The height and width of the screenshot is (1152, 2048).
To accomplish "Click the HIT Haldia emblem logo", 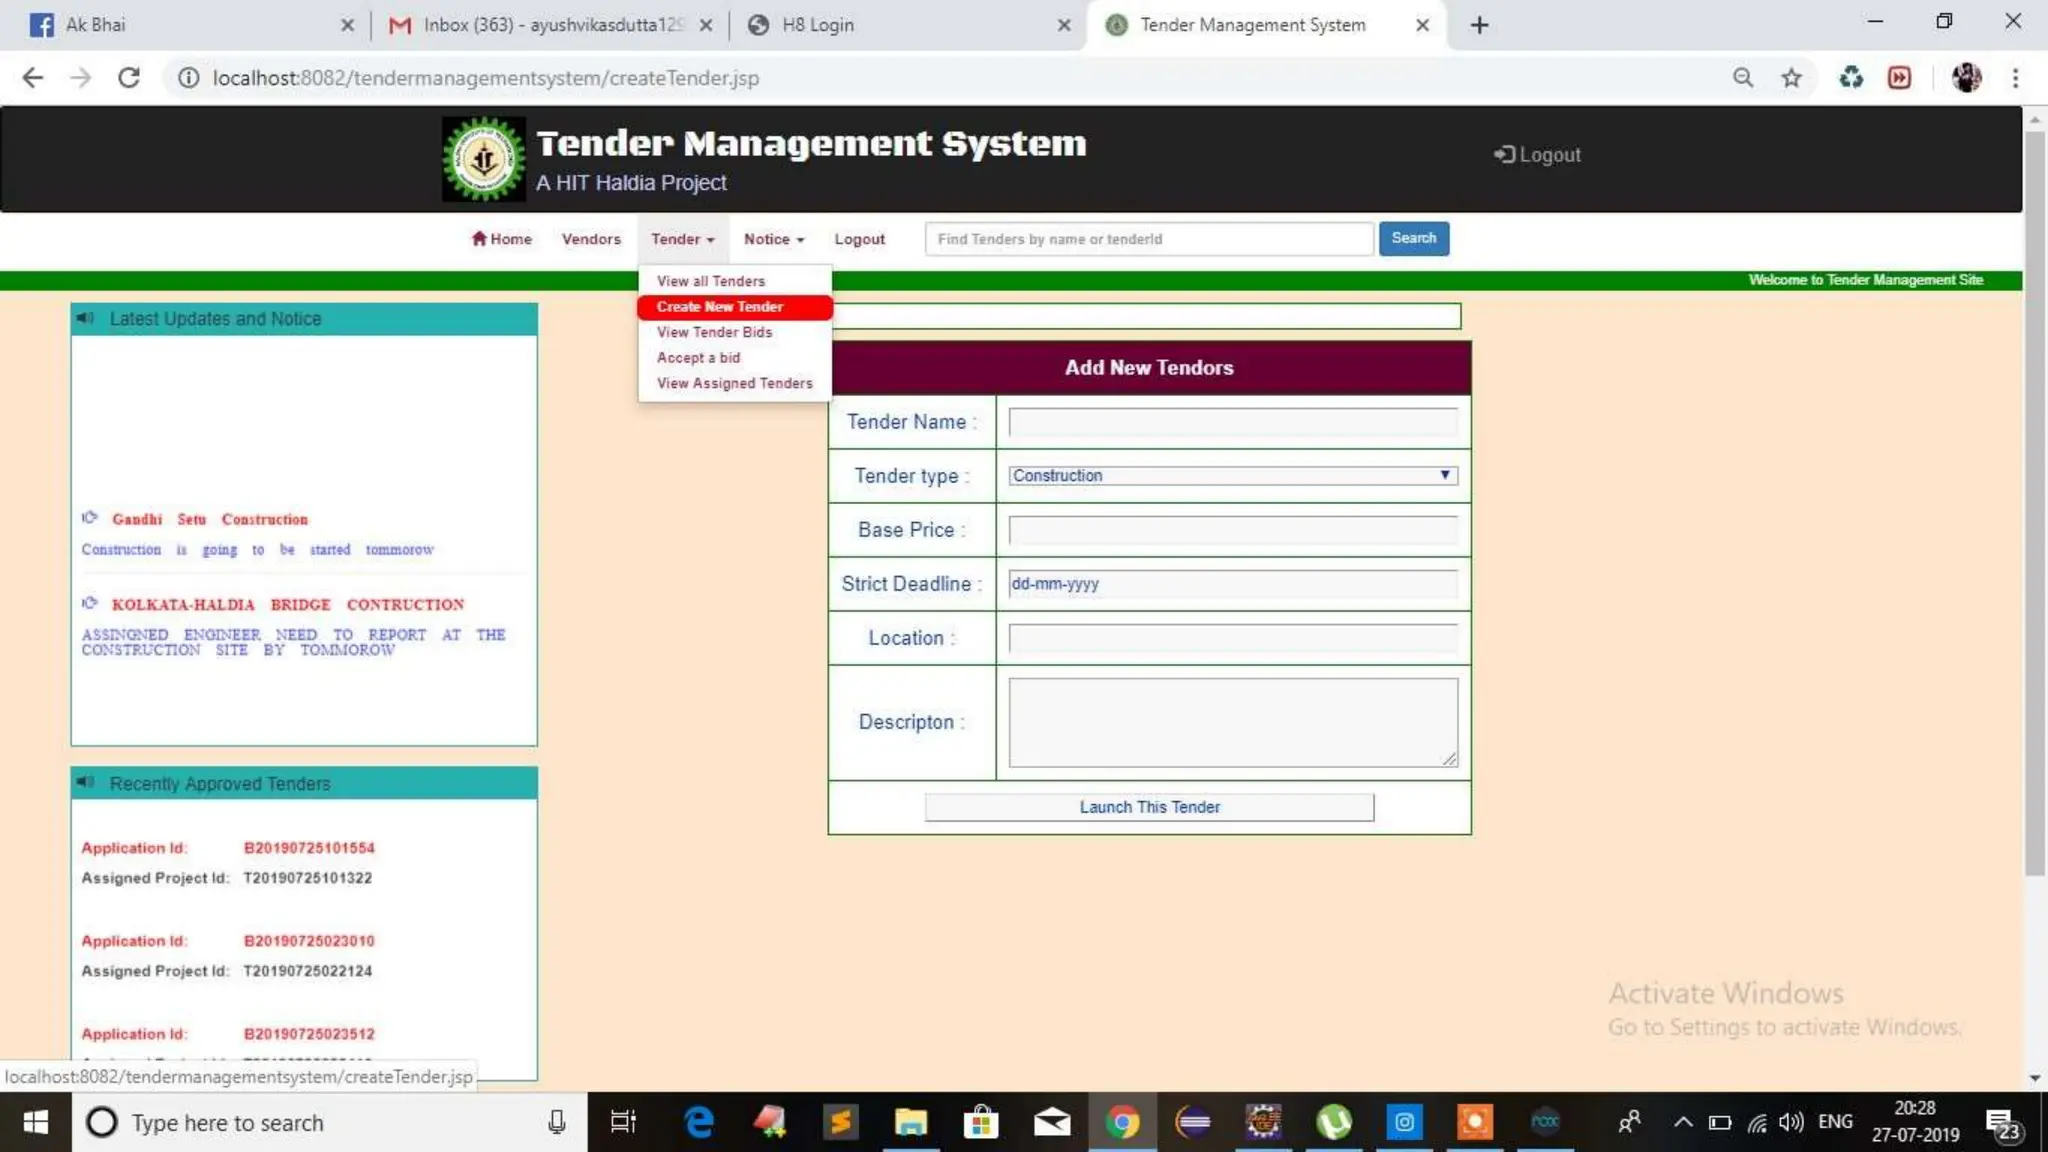I will 483,159.
